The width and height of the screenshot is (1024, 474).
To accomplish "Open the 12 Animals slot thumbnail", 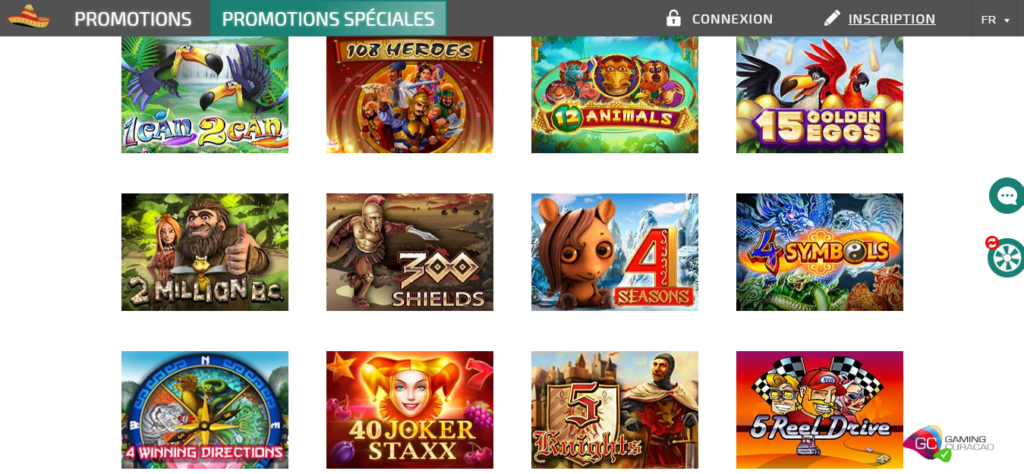I will [x=615, y=95].
